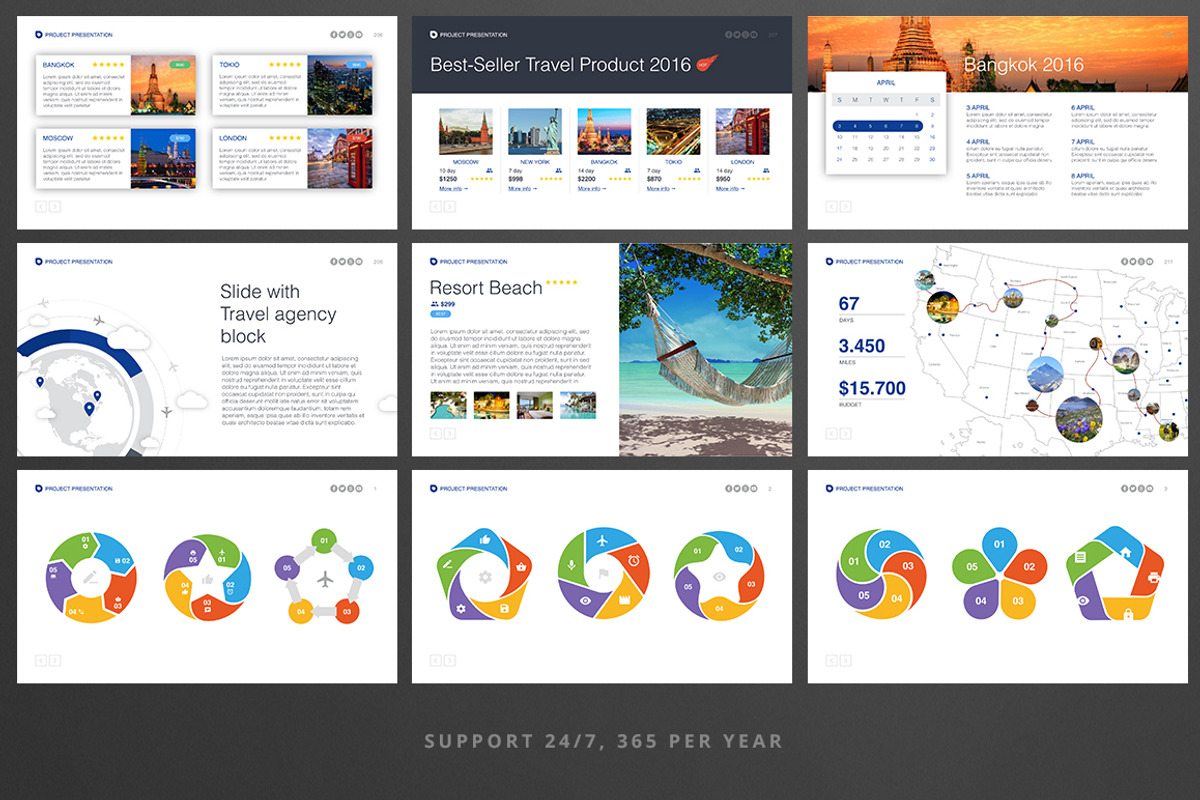Click the people icon beside London price
The width and height of the screenshot is (1200, 800).
click(x=766, y=171)
